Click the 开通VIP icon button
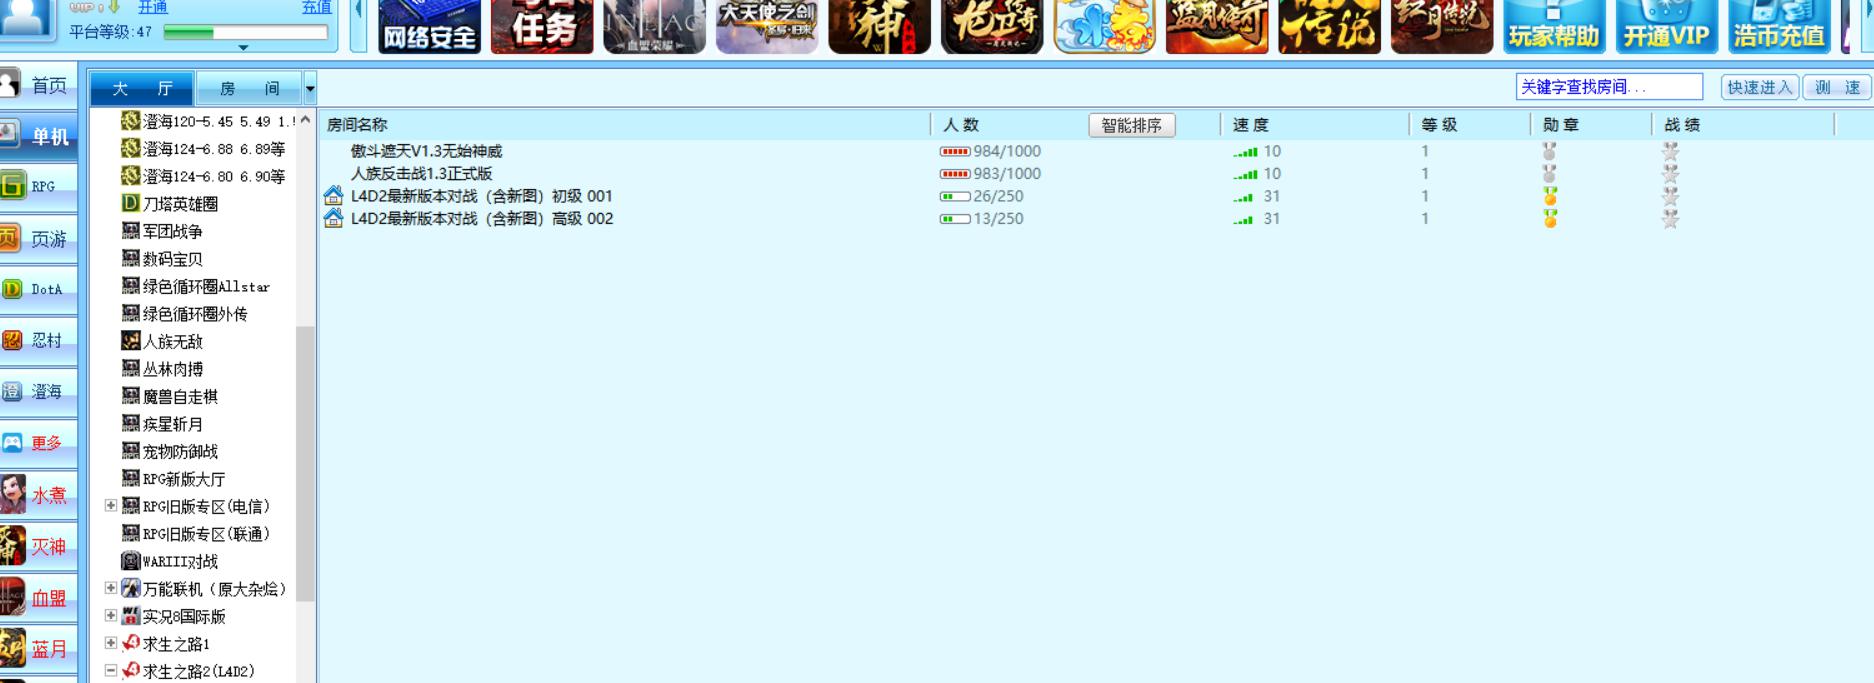Screen dimensions: 1874x683 (x=1667, y=26)
